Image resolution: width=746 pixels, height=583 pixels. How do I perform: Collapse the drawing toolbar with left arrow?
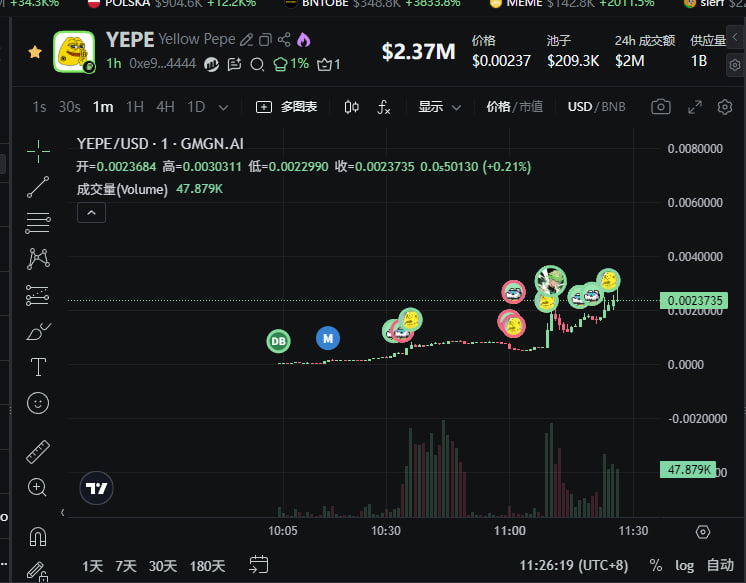(x=63, y=513)
